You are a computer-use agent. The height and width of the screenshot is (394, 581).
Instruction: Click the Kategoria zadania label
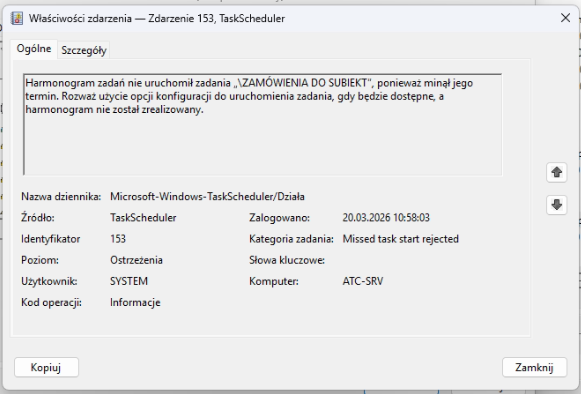coord(291,239)
